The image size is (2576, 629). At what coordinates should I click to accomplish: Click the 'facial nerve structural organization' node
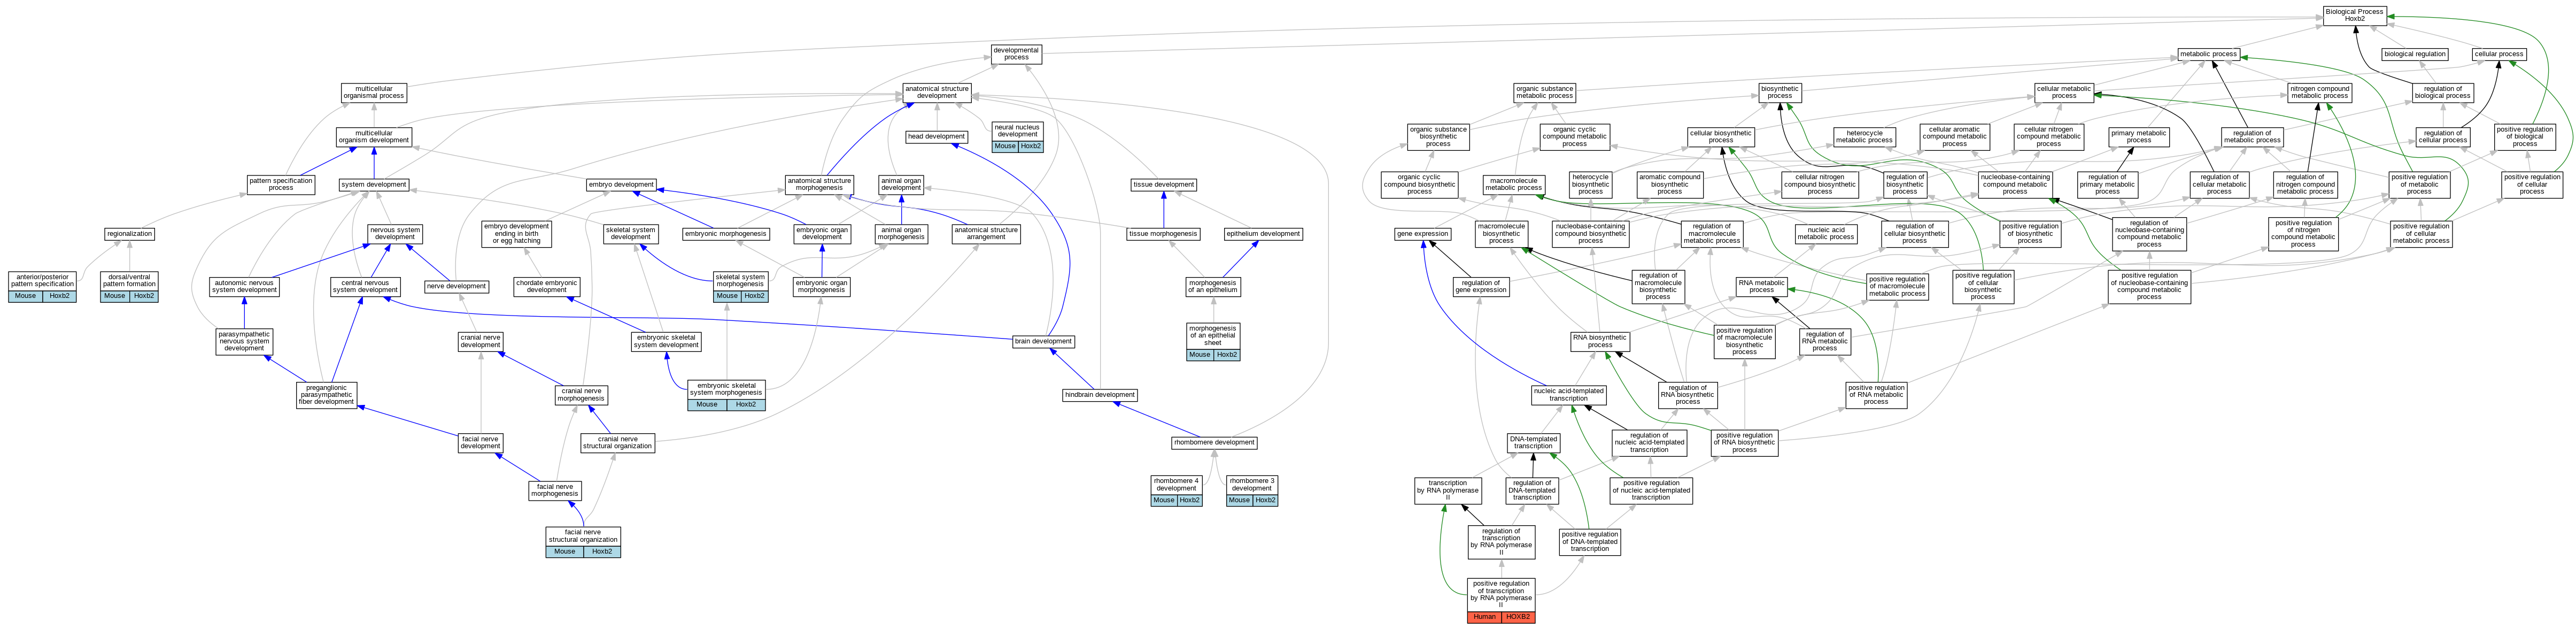(x=583, y=537)
